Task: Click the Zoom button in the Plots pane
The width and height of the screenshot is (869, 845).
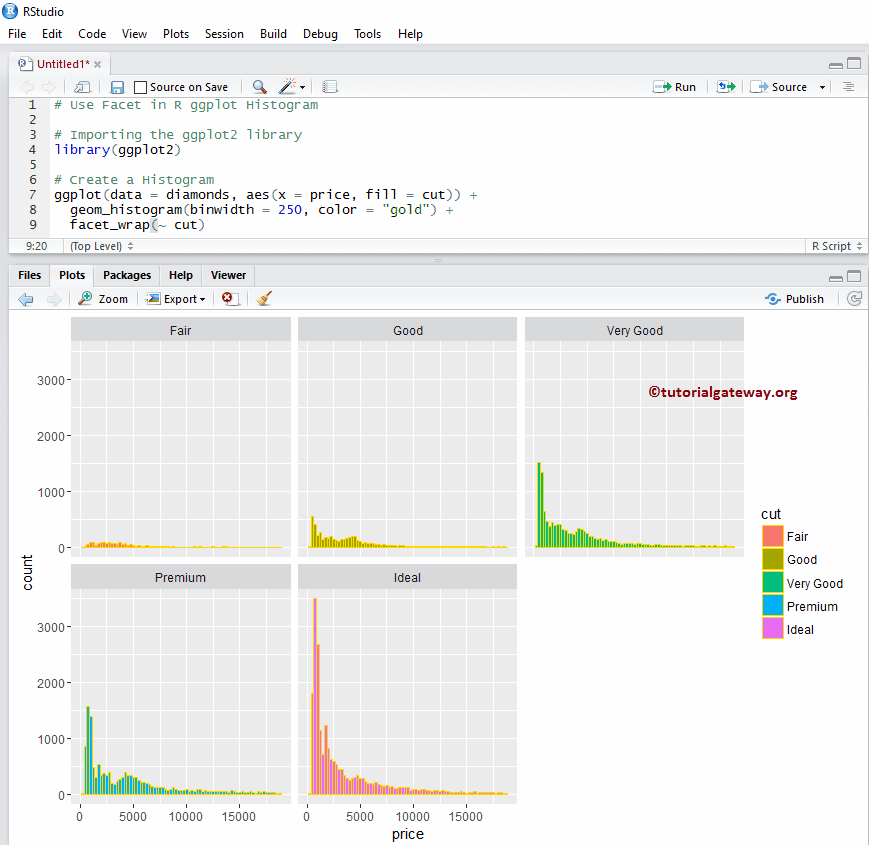Action: coord(103,298)
